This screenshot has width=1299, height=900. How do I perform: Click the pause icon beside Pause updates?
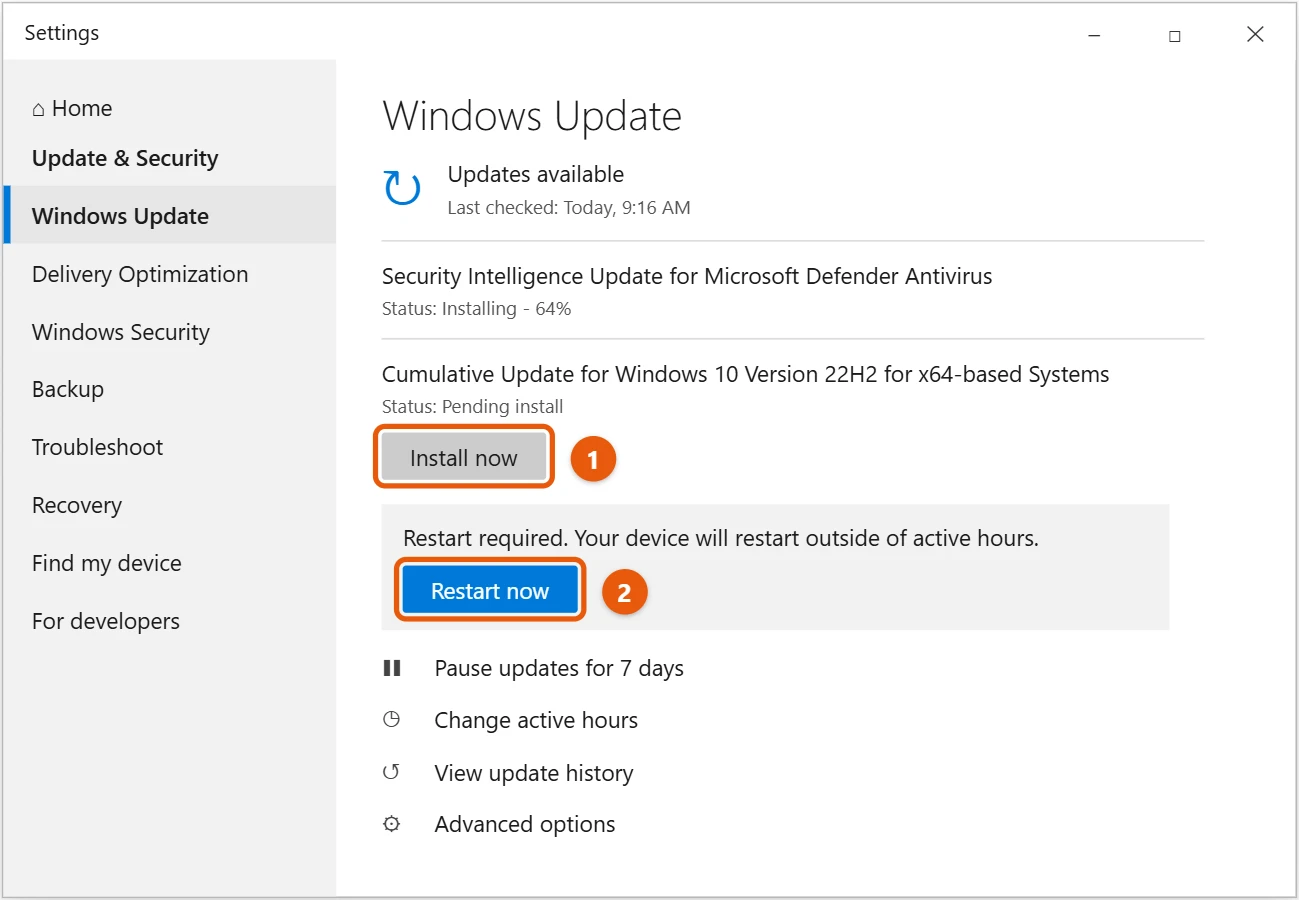[x=392, y=668]
